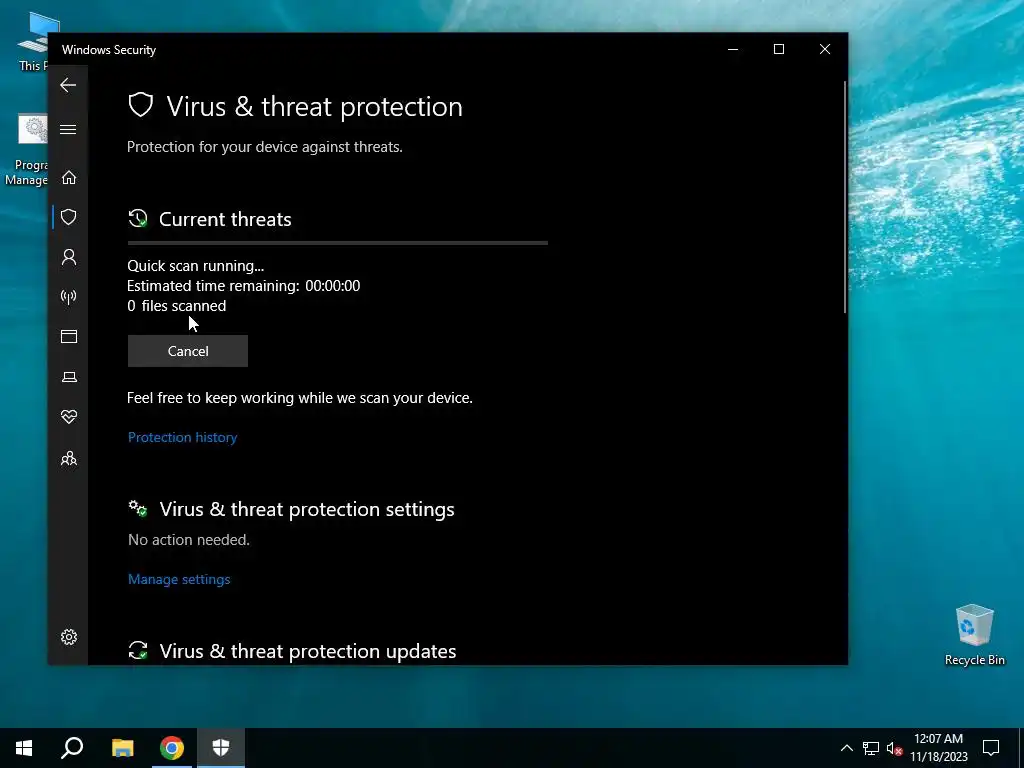Click the Windows Security vertical scrollbar
The height and width of the screenshot is (768, 1024).
click(845, 197)
